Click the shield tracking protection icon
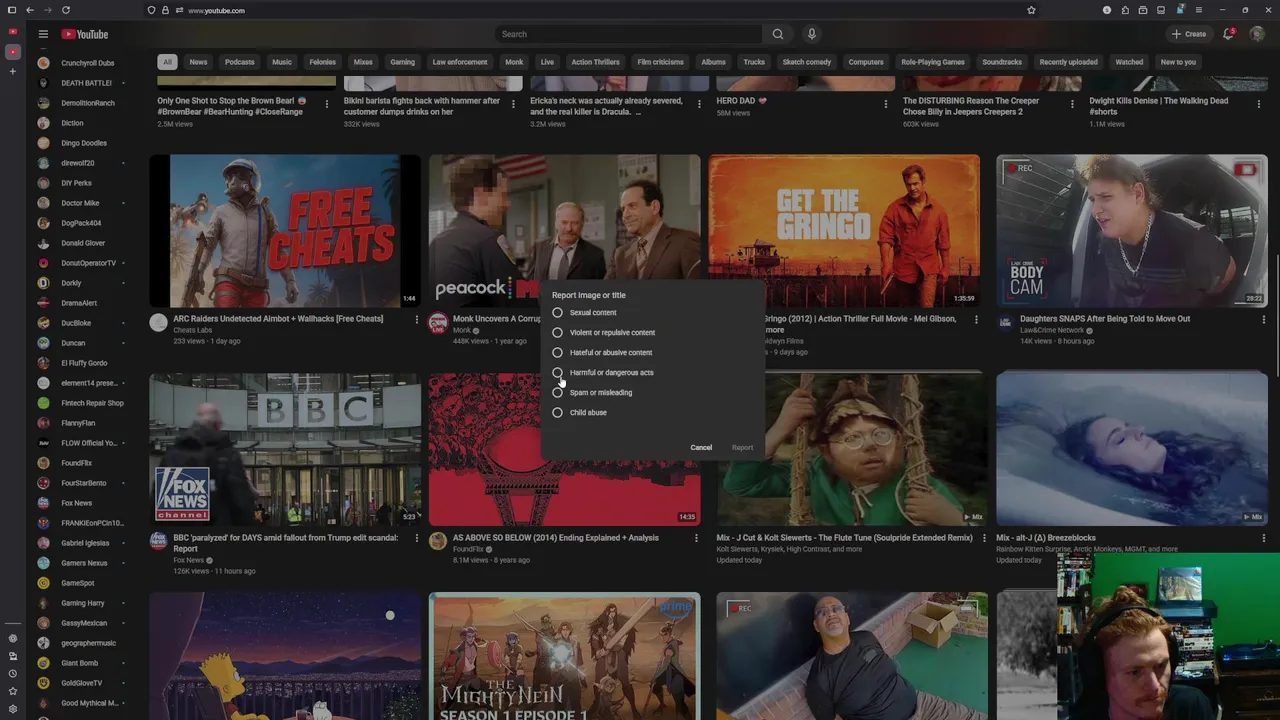The width and height of the screenshot is (1280, 720). [x=151, y=10]
